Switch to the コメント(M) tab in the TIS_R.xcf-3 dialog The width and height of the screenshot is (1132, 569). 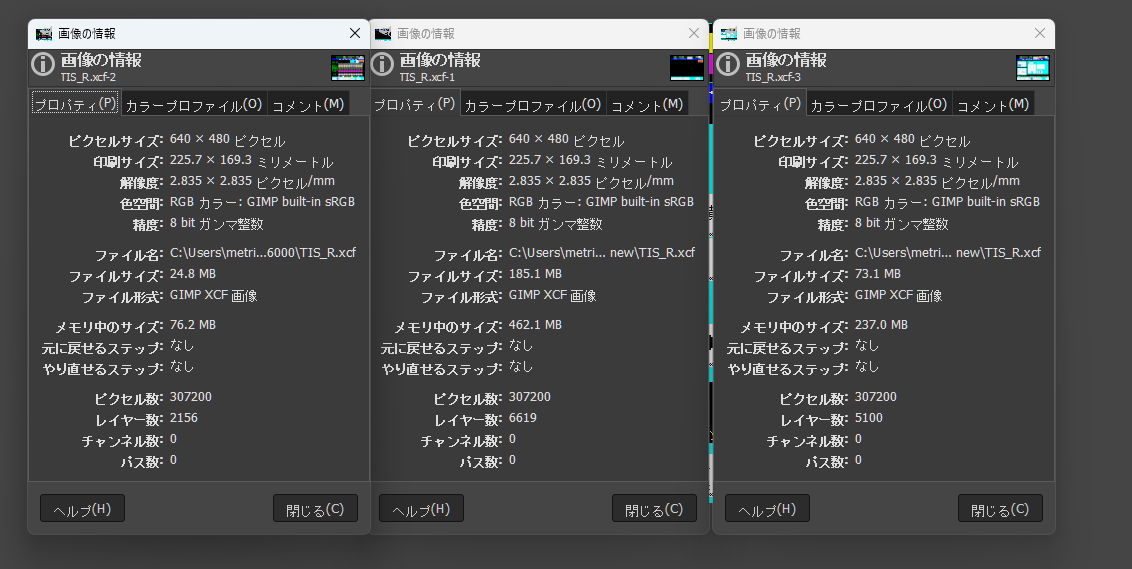(993, 105)
